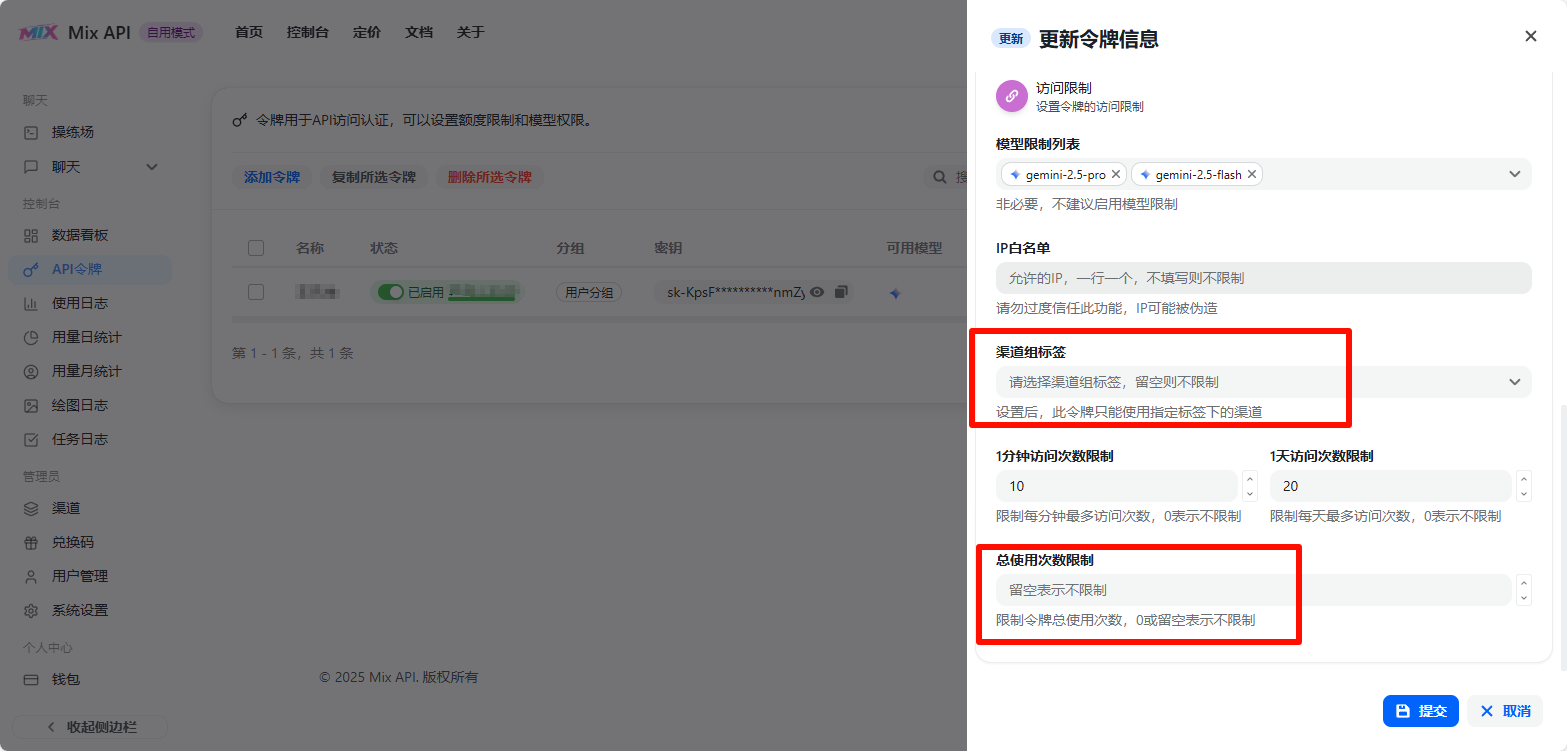This screenshot has width=1567, height=751.
Task: Close the update token panel
Action: [x=1530, y=36]
